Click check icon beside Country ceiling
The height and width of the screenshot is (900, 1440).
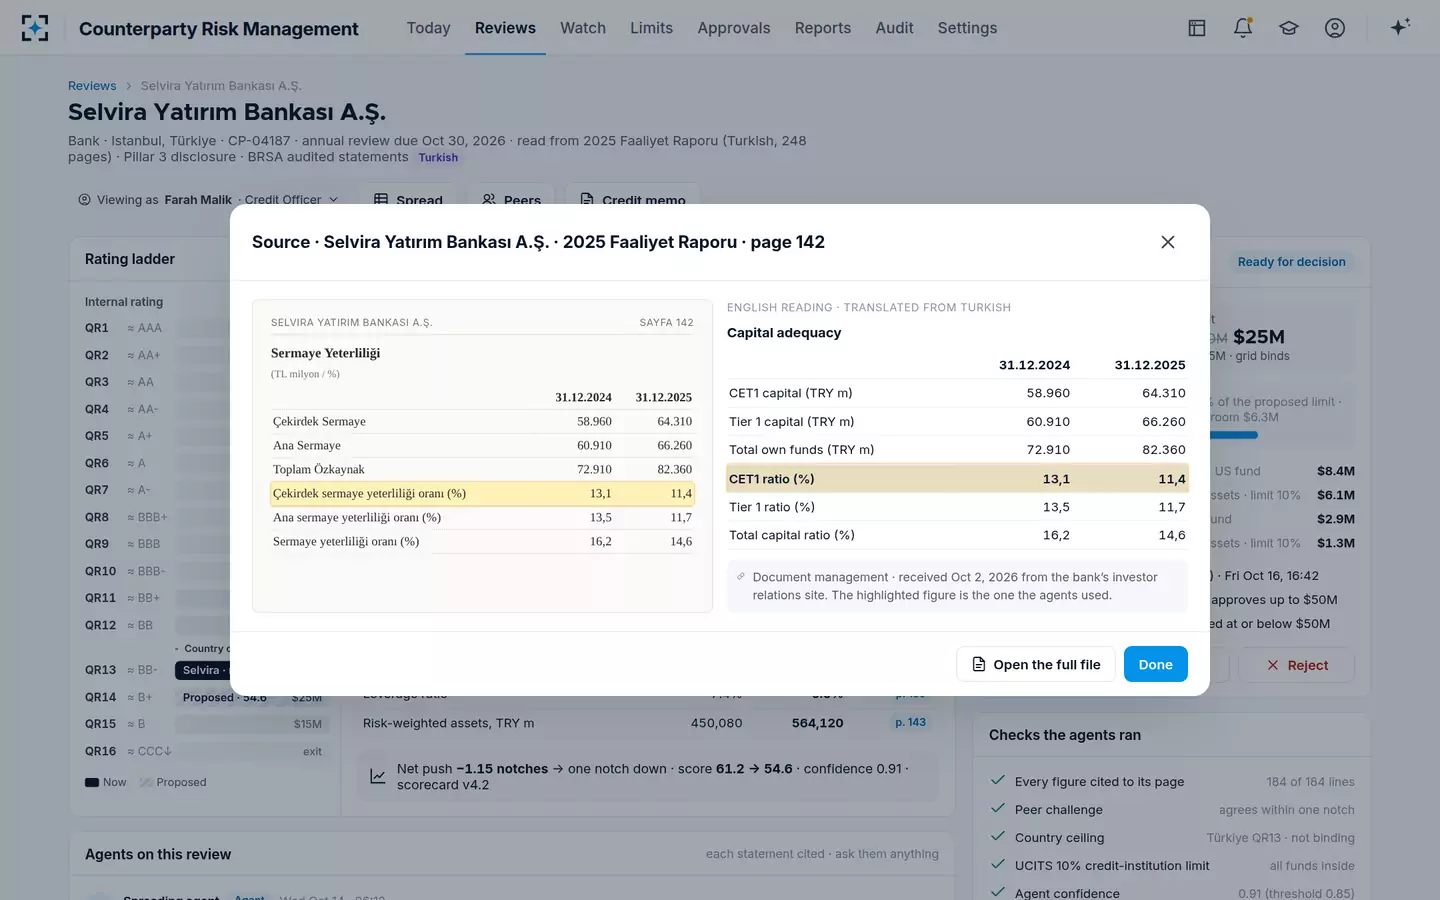[997, 837]
